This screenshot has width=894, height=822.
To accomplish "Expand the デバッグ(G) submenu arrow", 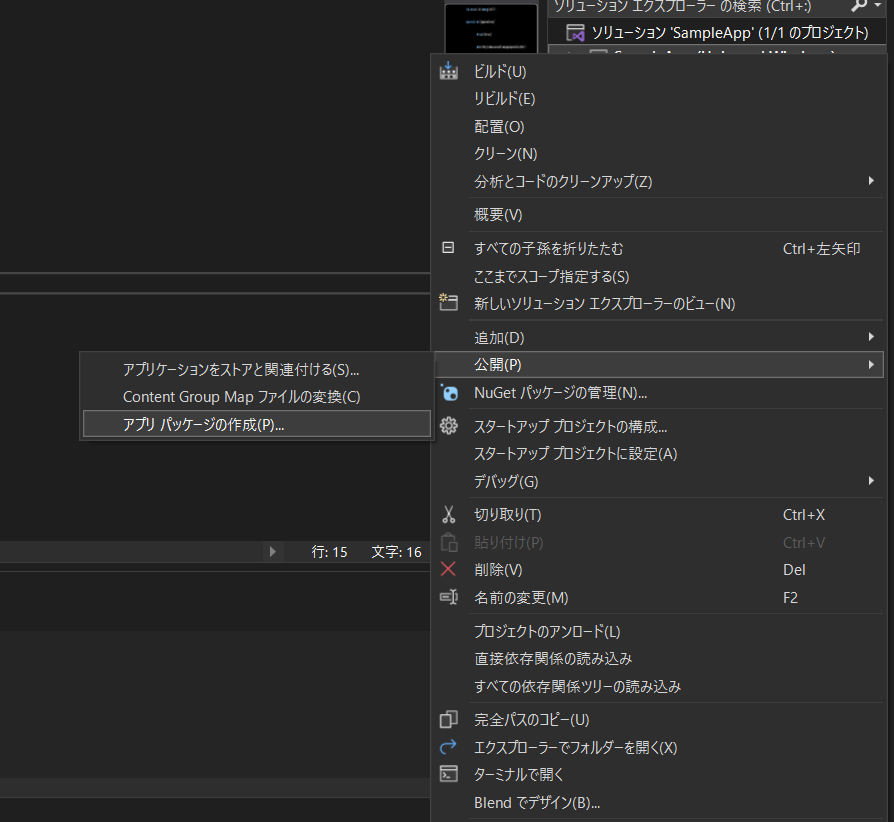I will coord(871,481).
